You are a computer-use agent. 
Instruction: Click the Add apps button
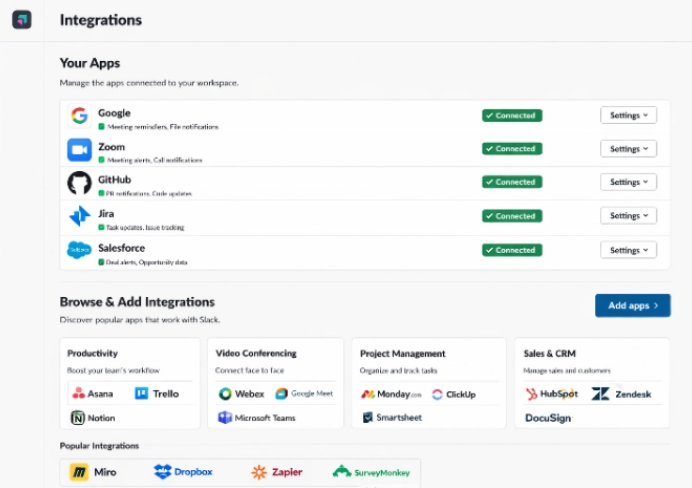(633, 305)
